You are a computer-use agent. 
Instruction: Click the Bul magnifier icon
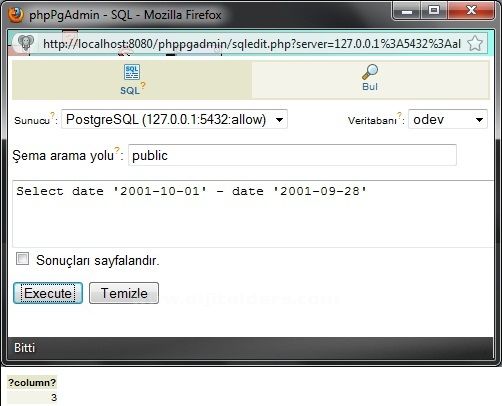370,72
